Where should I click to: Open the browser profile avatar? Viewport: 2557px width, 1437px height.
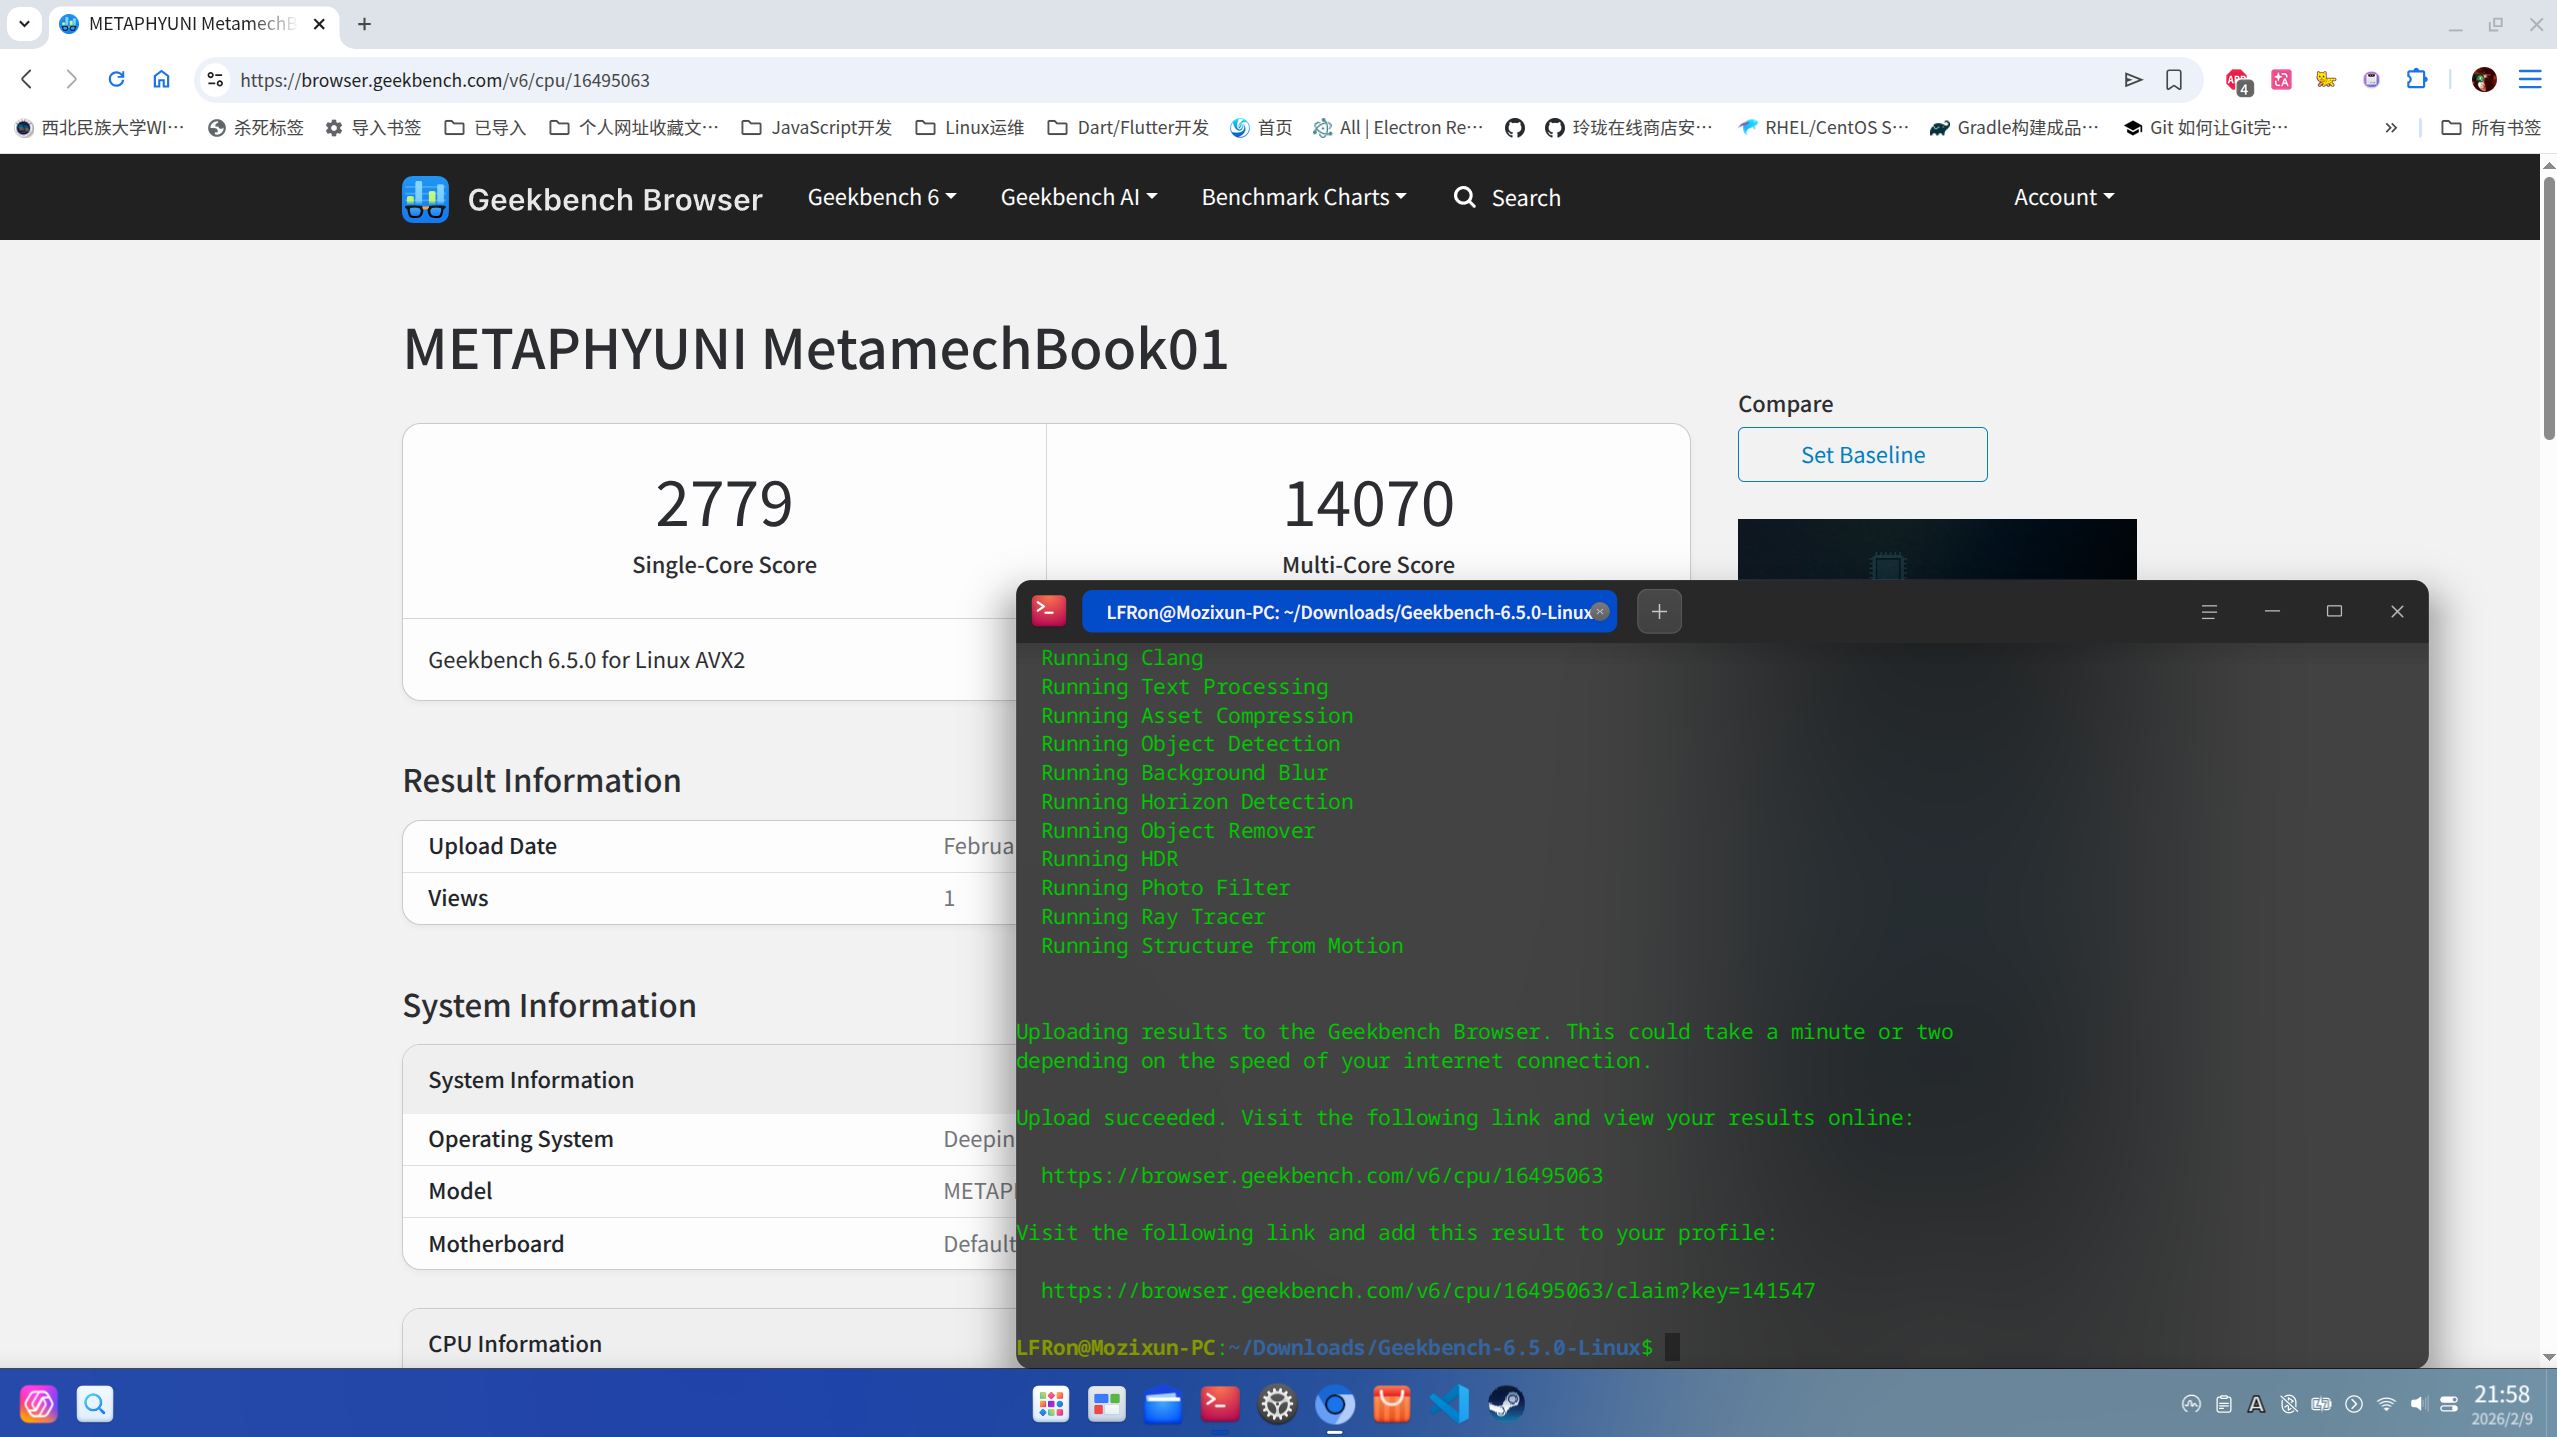[2484, 79]
